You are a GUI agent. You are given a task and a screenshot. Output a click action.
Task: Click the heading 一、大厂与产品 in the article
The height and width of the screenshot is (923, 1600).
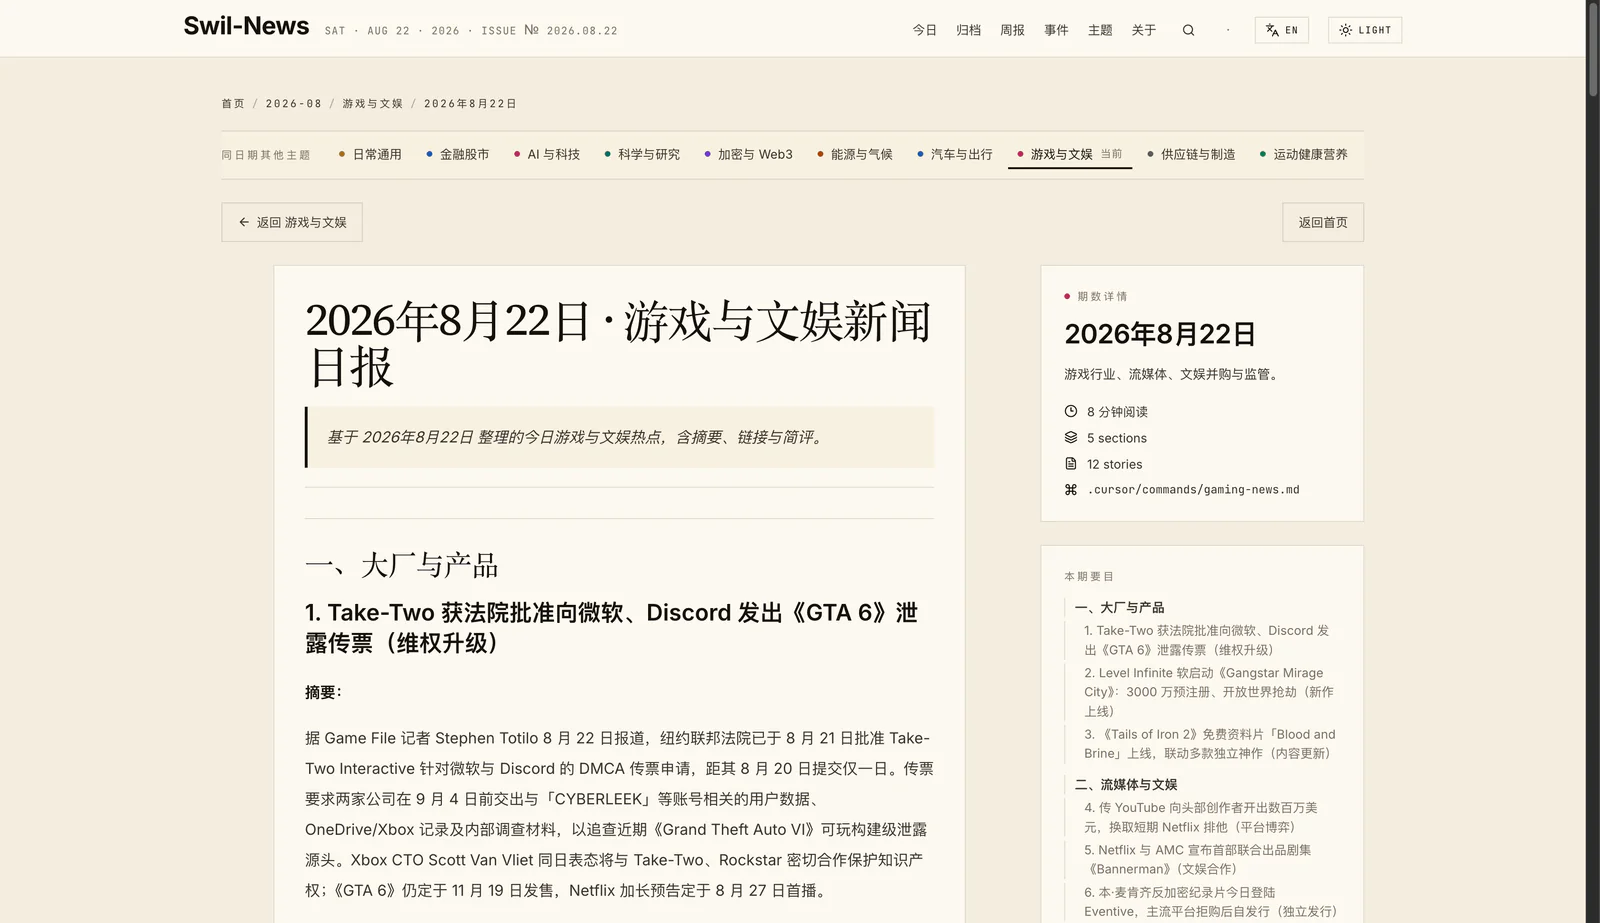(401, 565)
